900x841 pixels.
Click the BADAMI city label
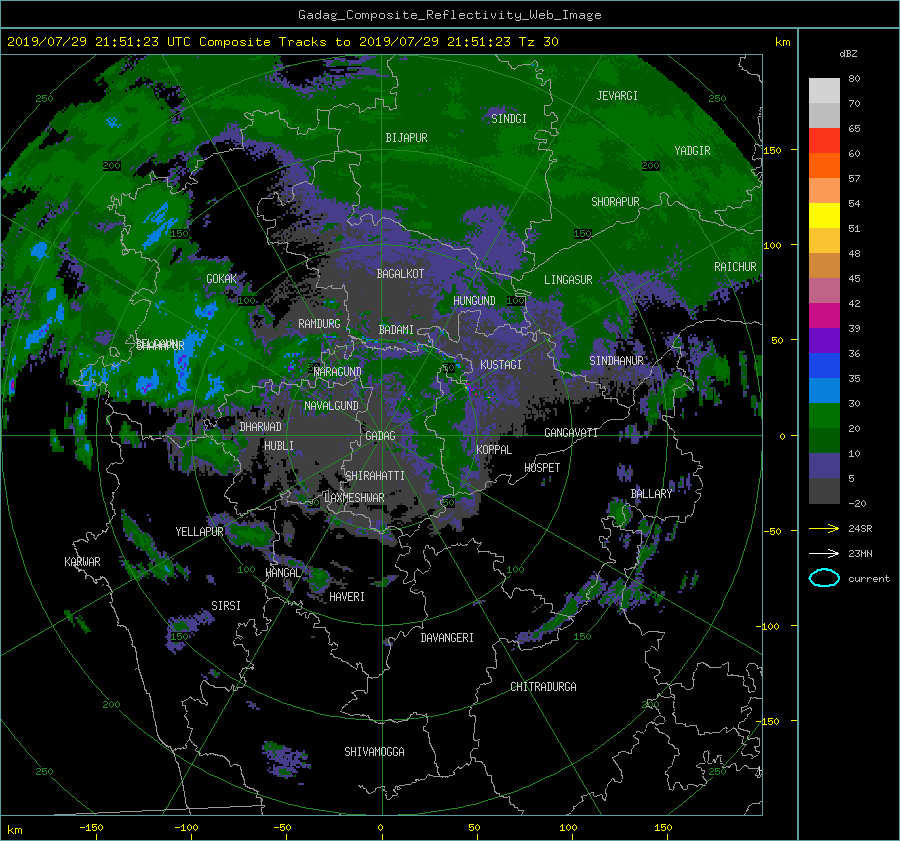396,330
